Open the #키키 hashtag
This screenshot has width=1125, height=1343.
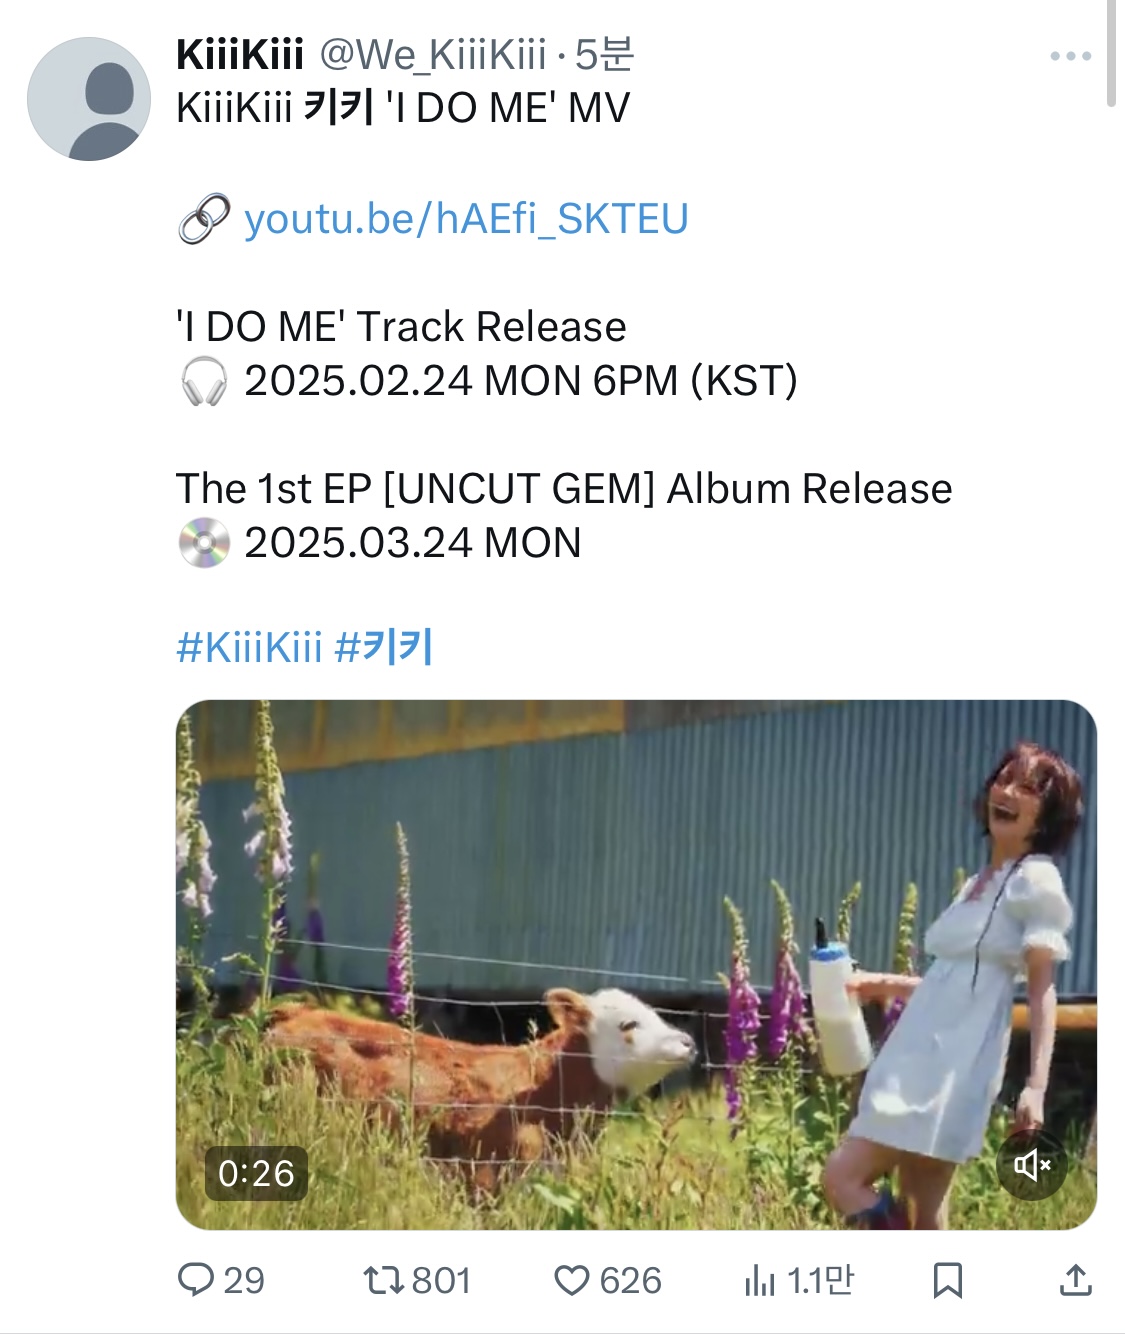[x=383, y=647]
